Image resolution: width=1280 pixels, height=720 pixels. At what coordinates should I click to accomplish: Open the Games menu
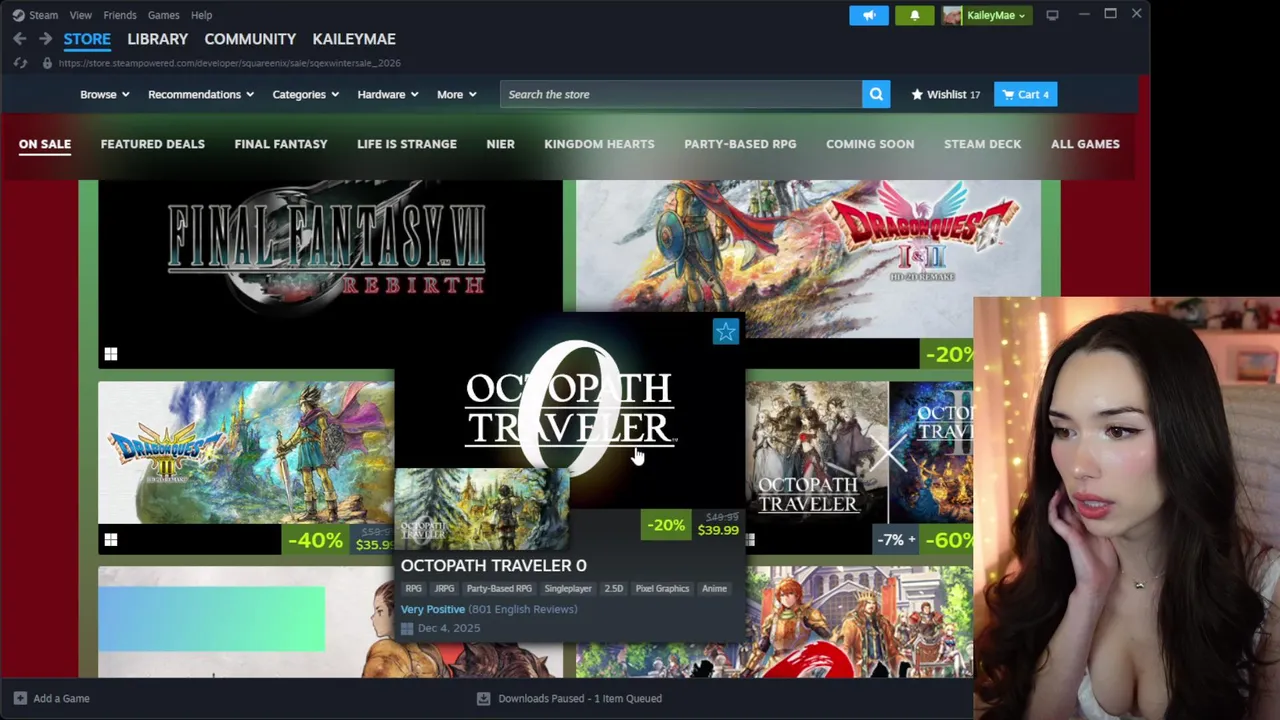click(163, 15)
